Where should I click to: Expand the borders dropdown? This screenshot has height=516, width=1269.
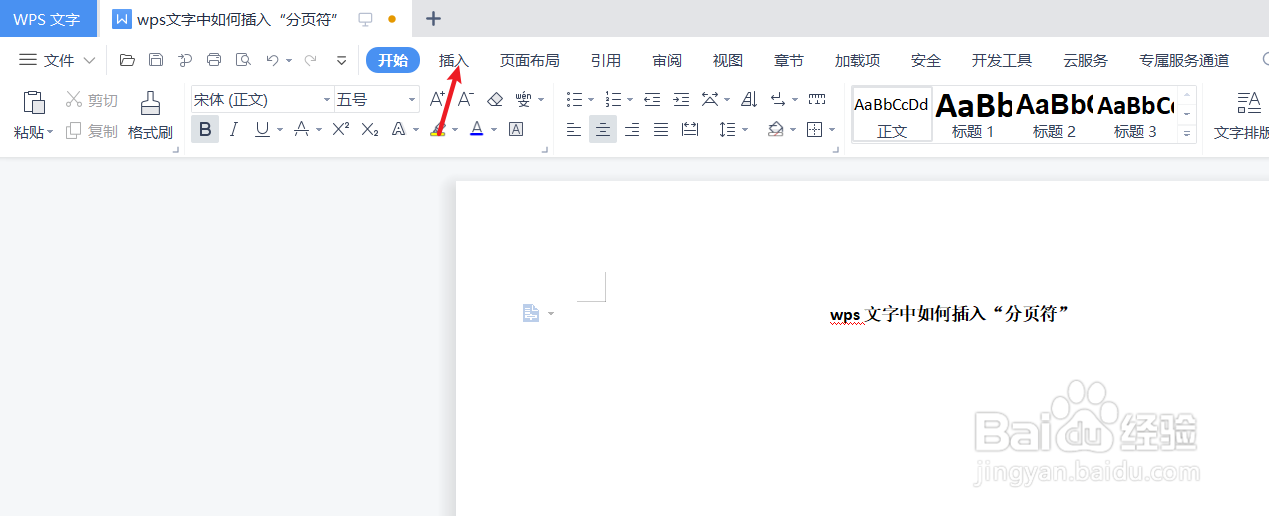tap(833, 129)
